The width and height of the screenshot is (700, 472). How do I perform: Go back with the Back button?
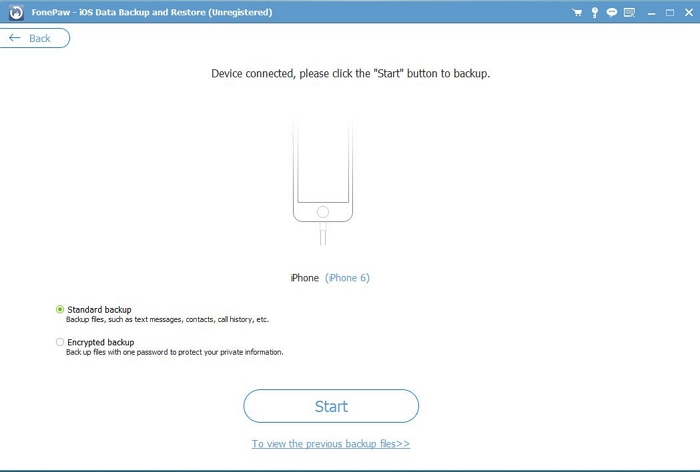click(34, 38)
